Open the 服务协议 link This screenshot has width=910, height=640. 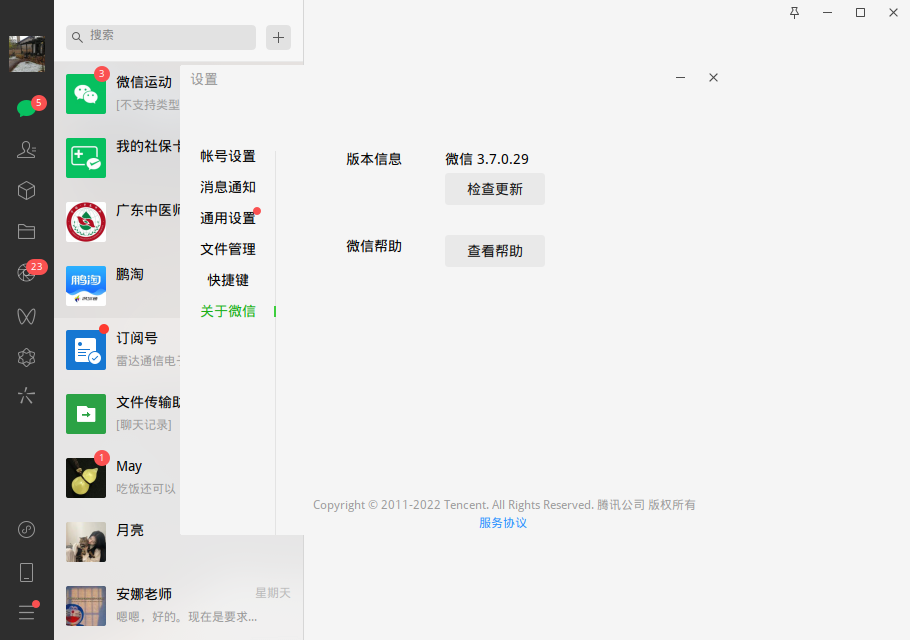tap(503, 523)
